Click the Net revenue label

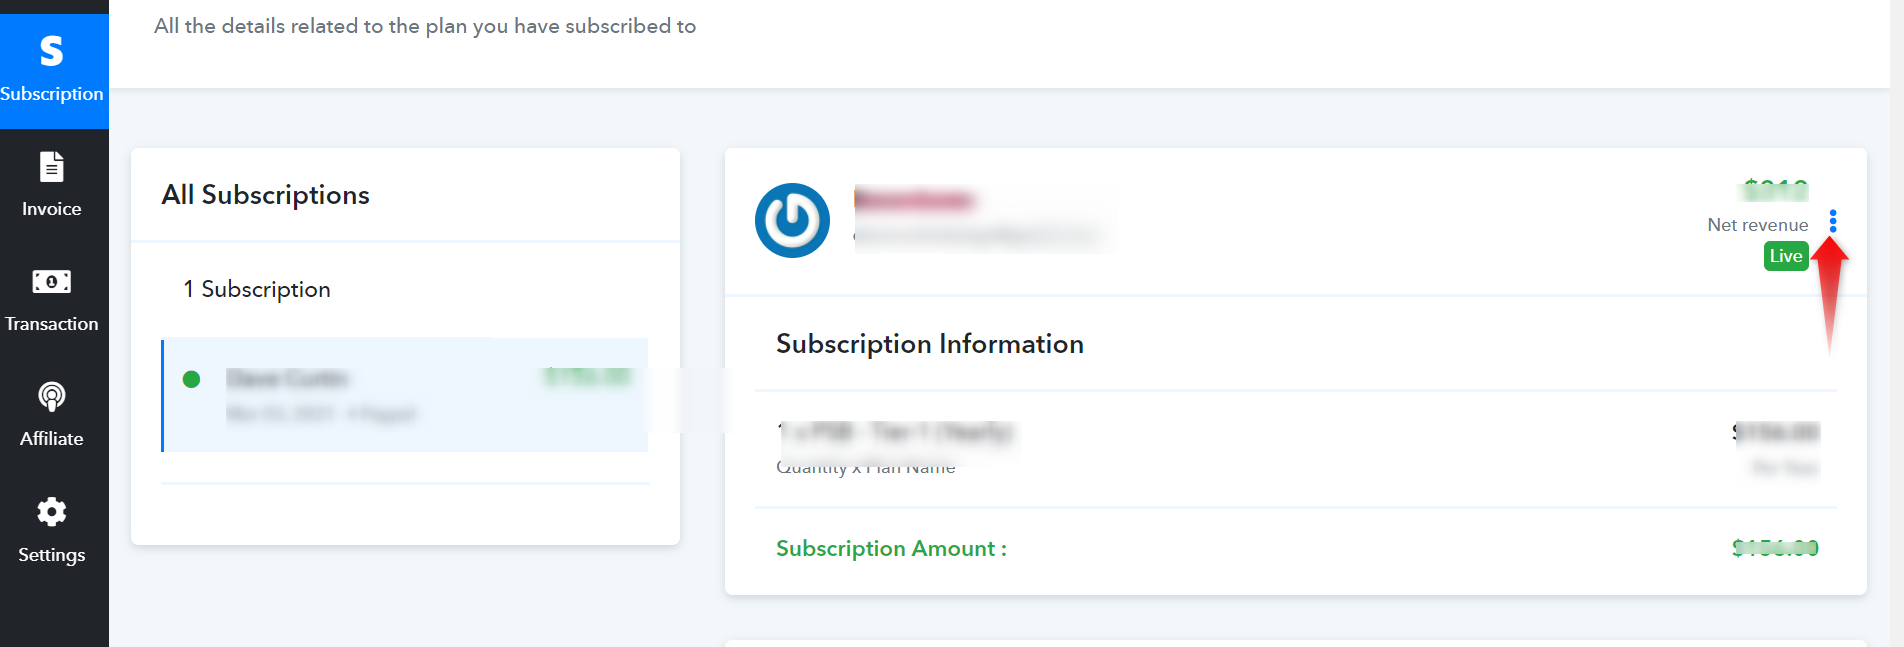(1758, 225)
